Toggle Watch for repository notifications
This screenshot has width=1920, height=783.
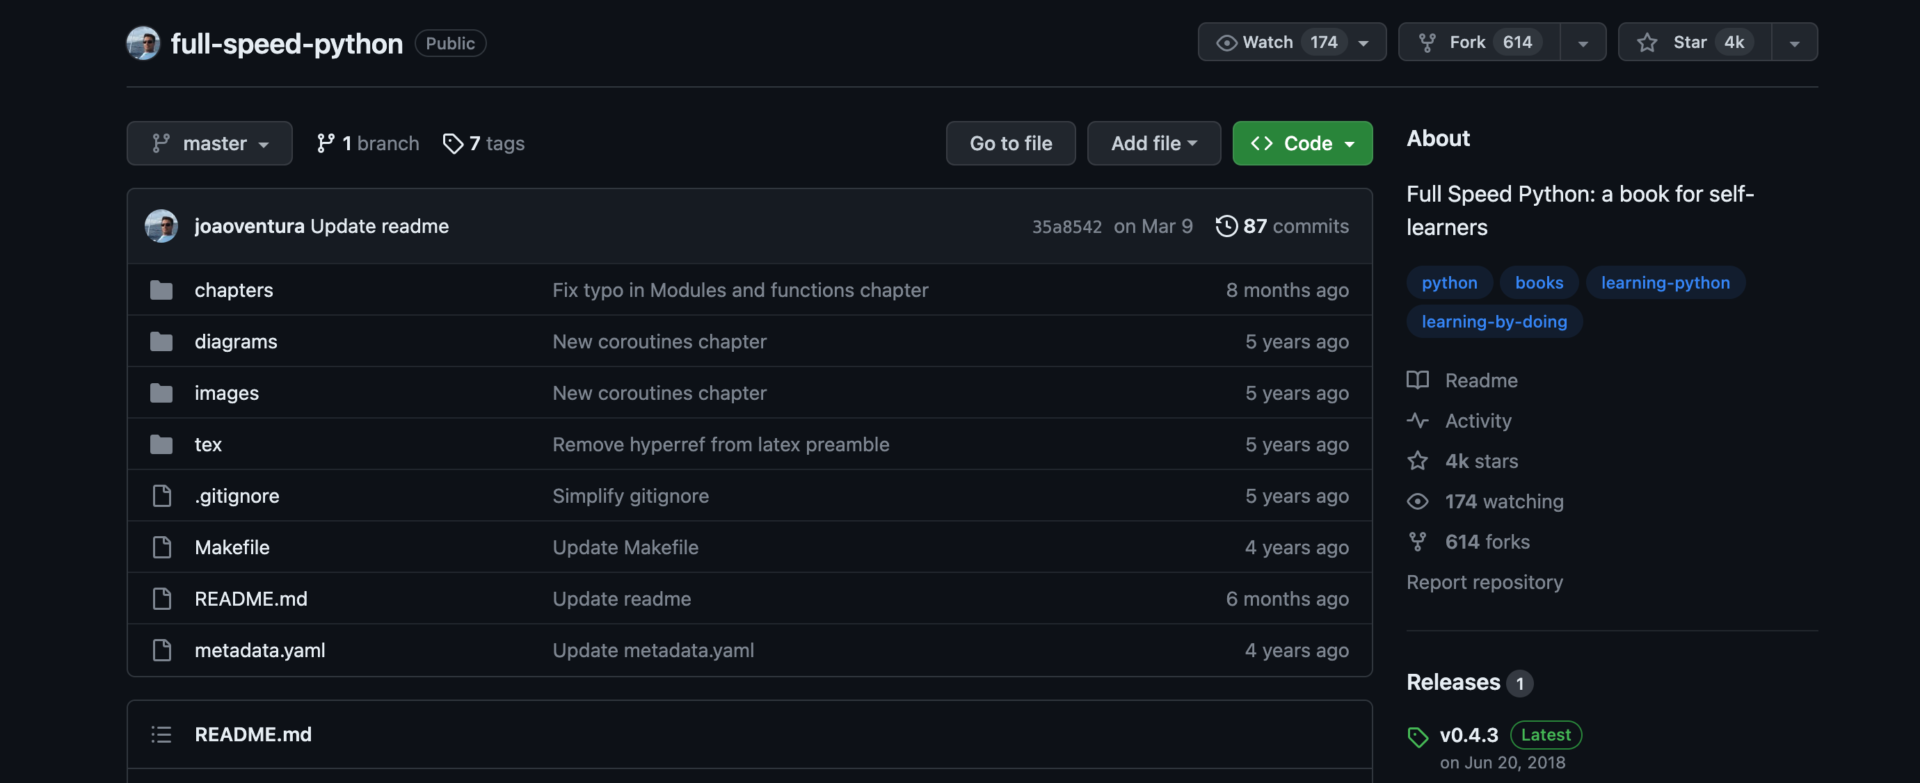point(1292,42)
